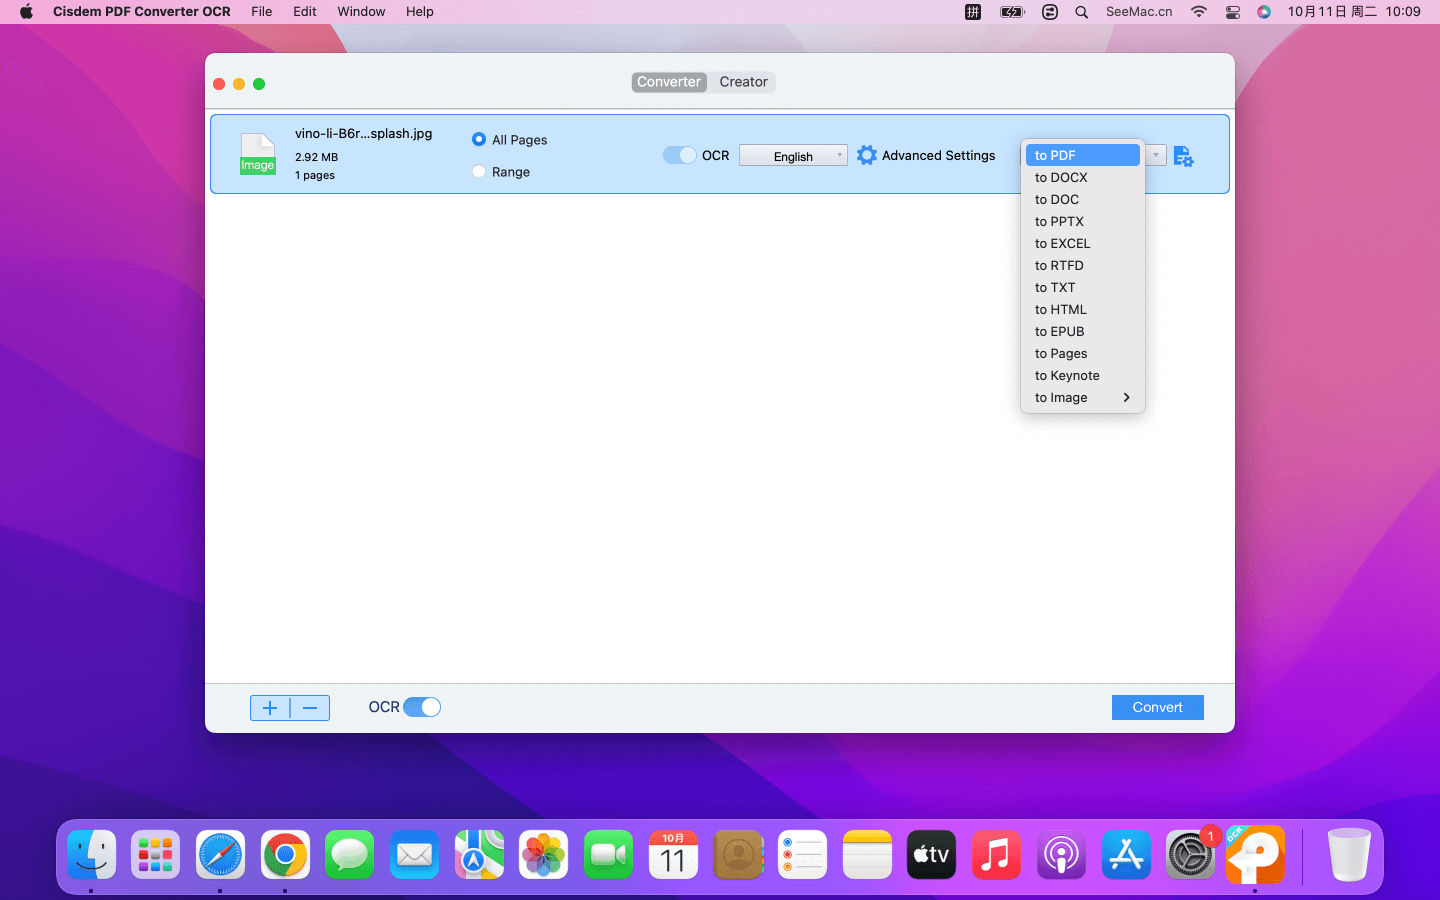Screen dimensions: 1440x900
Task: Expand the to Image submenu
Action: 1083,398
